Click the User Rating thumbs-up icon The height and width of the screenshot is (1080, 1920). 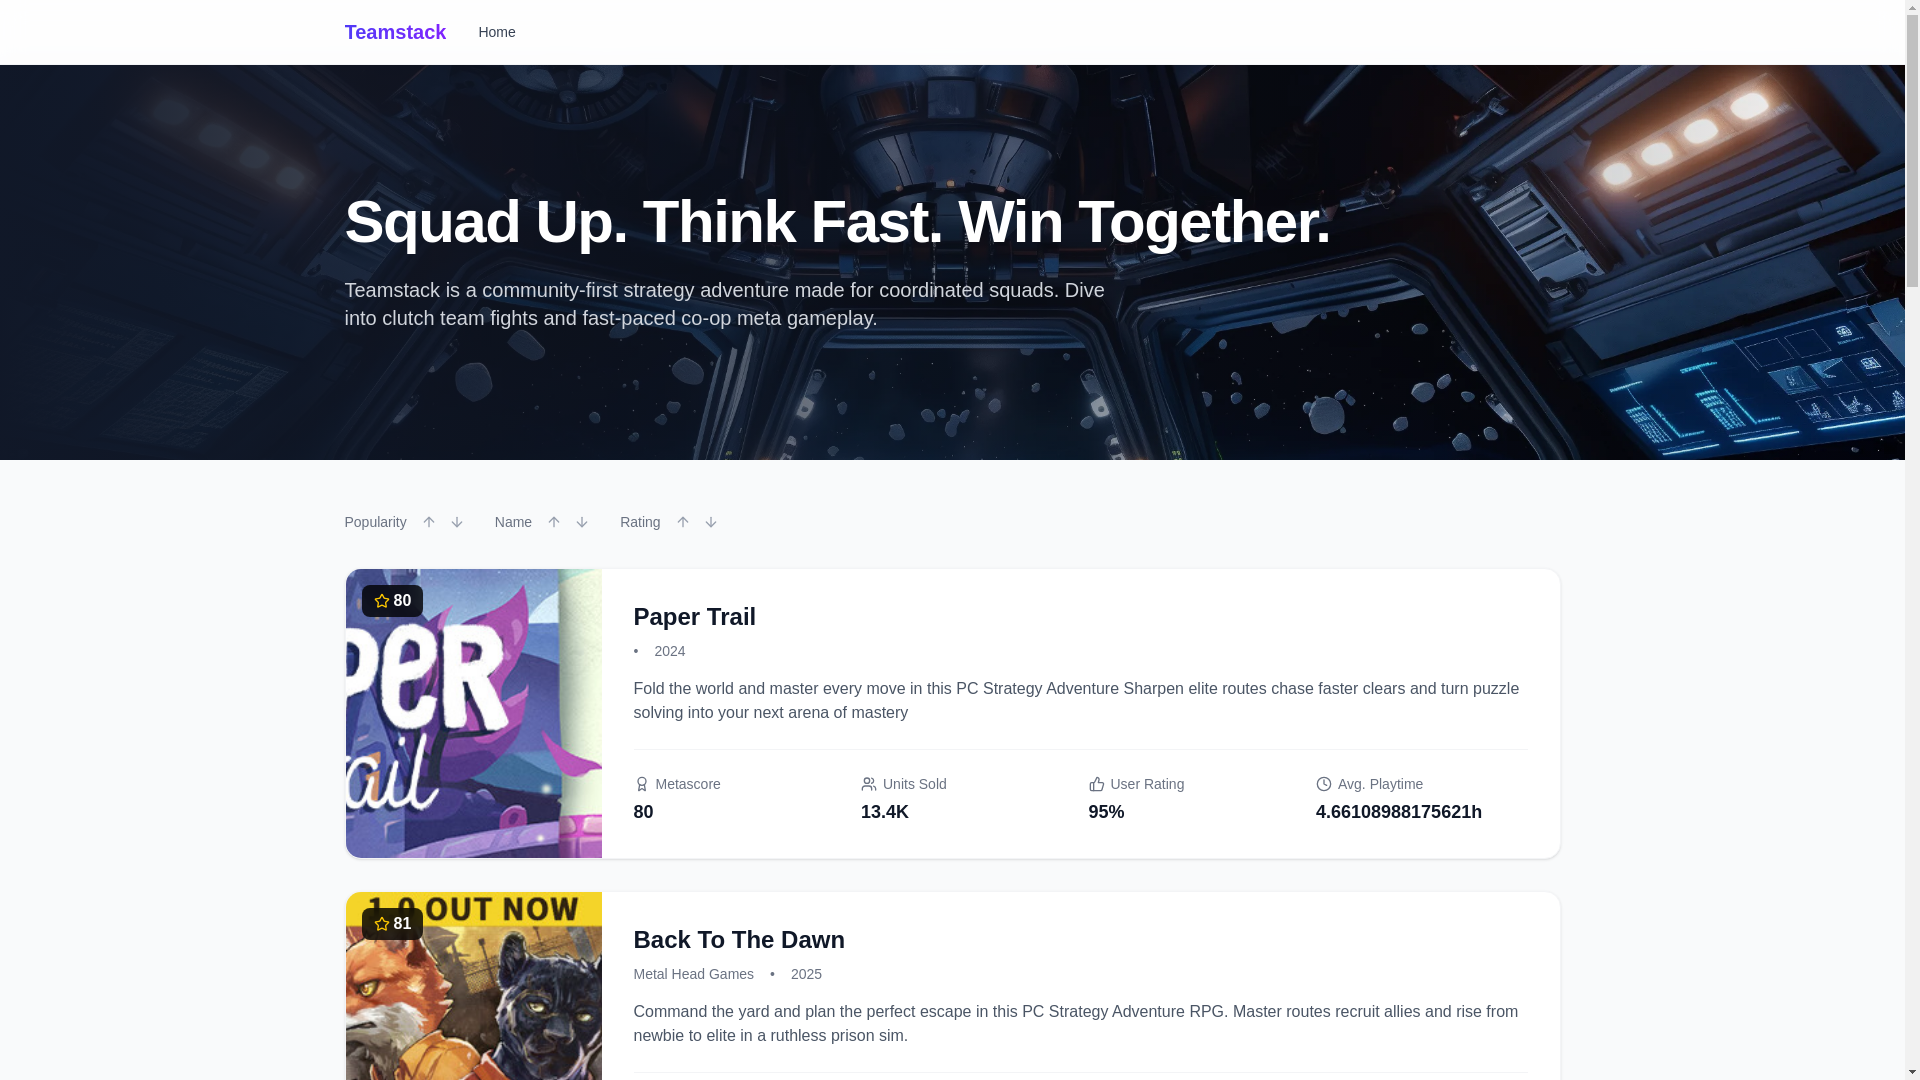[x=1097, y=784]
